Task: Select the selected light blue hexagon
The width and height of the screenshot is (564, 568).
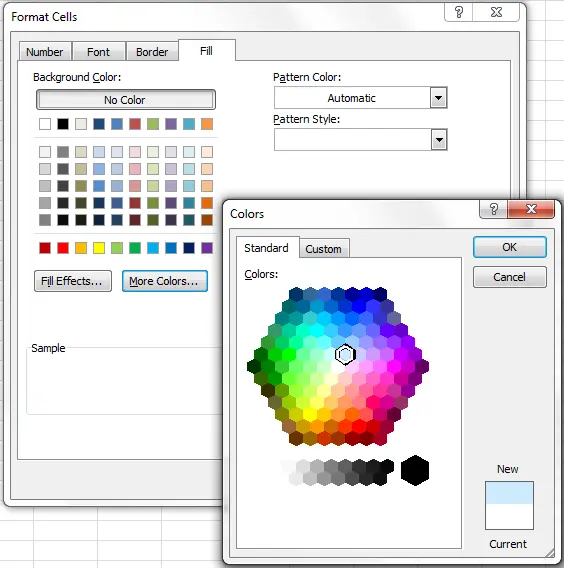Action: (345, 354)
